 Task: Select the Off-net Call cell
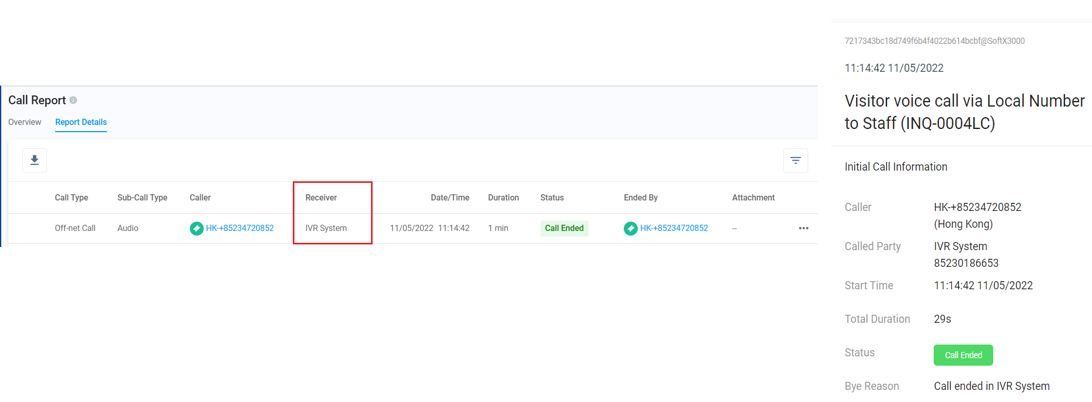click(x=75, y=229)
